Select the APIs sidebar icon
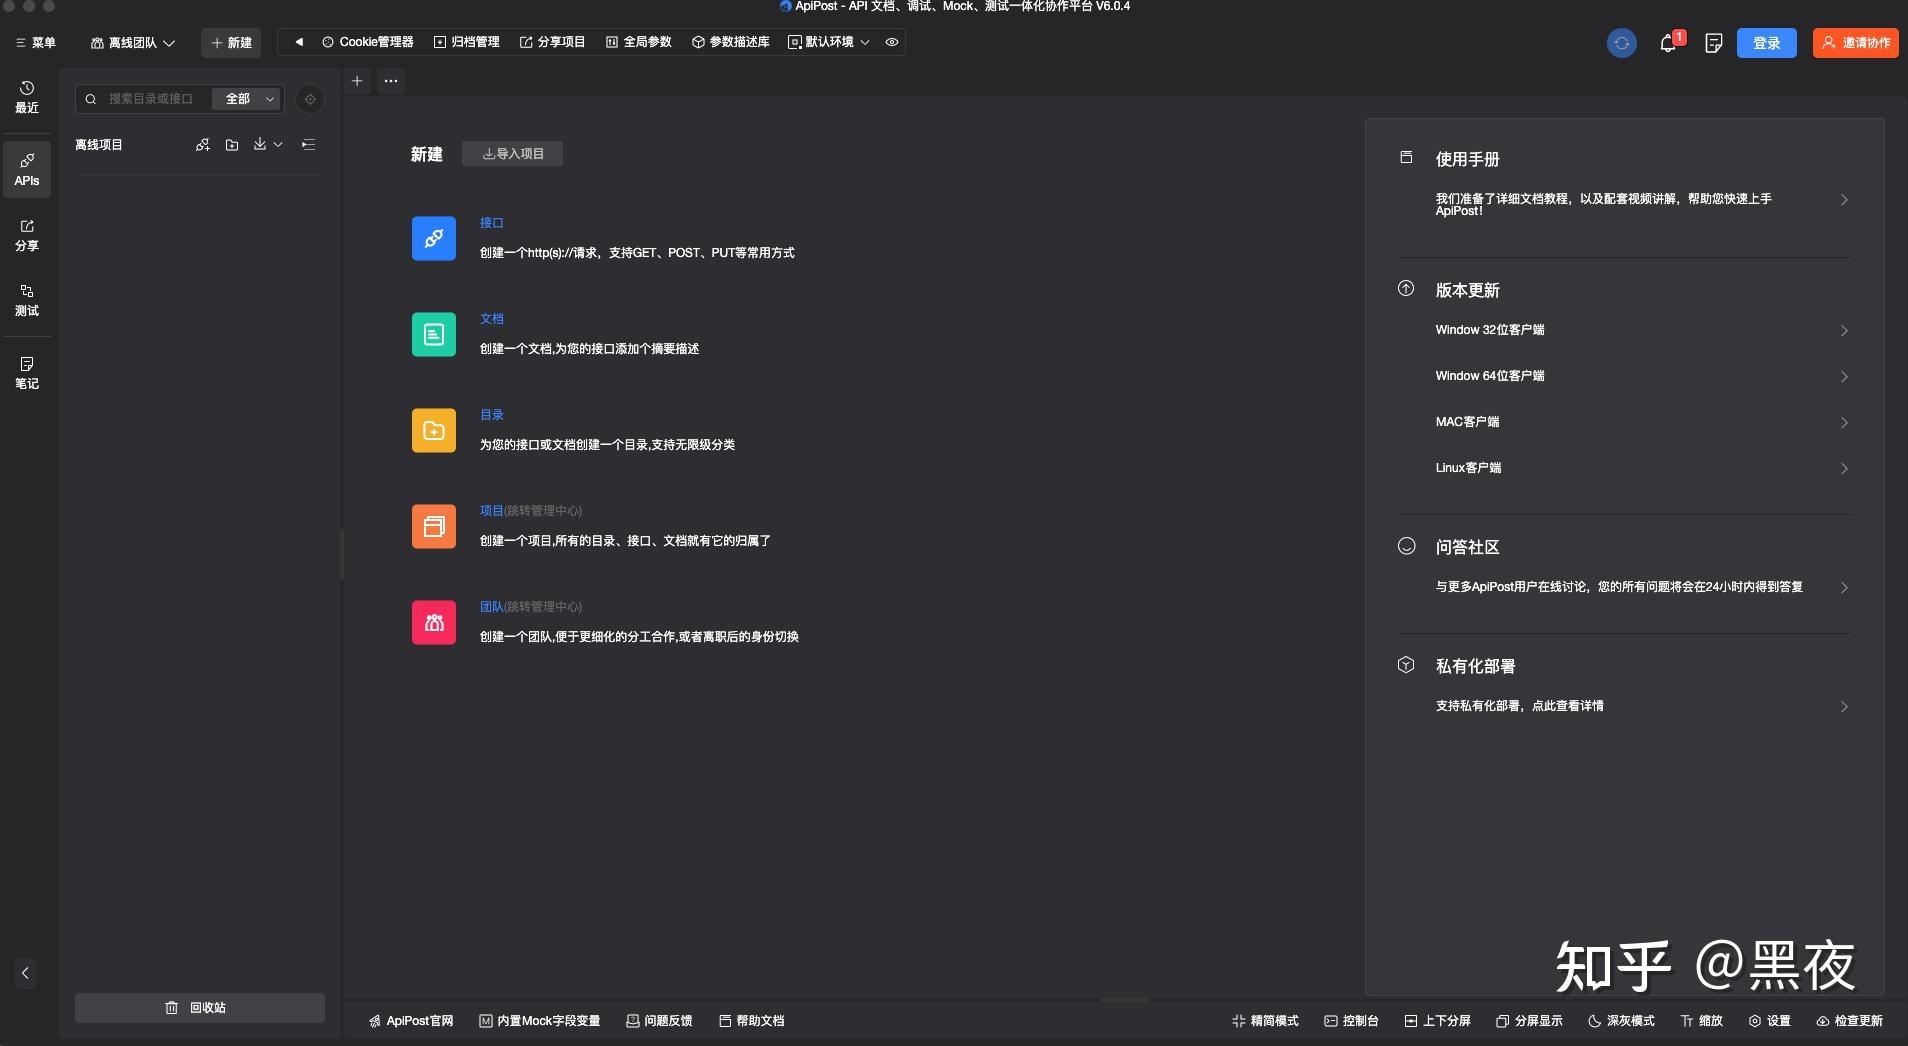The height and width of the screenshot is (1046, 1908). tap(27, 169)
